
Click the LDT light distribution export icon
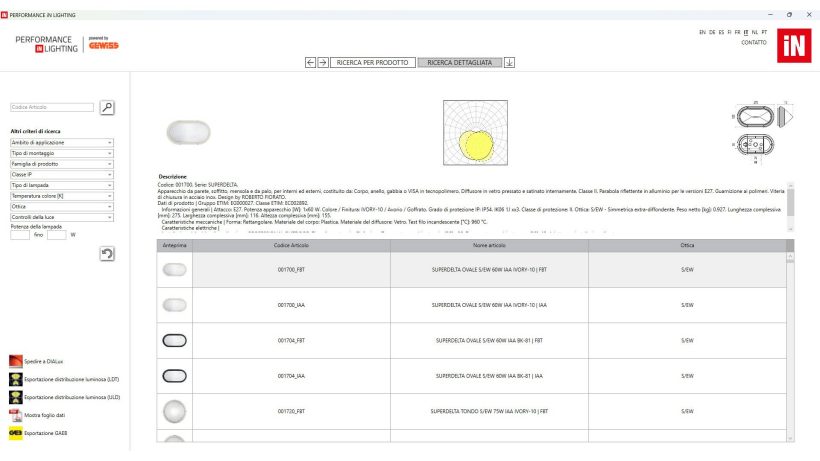(15, 379)
